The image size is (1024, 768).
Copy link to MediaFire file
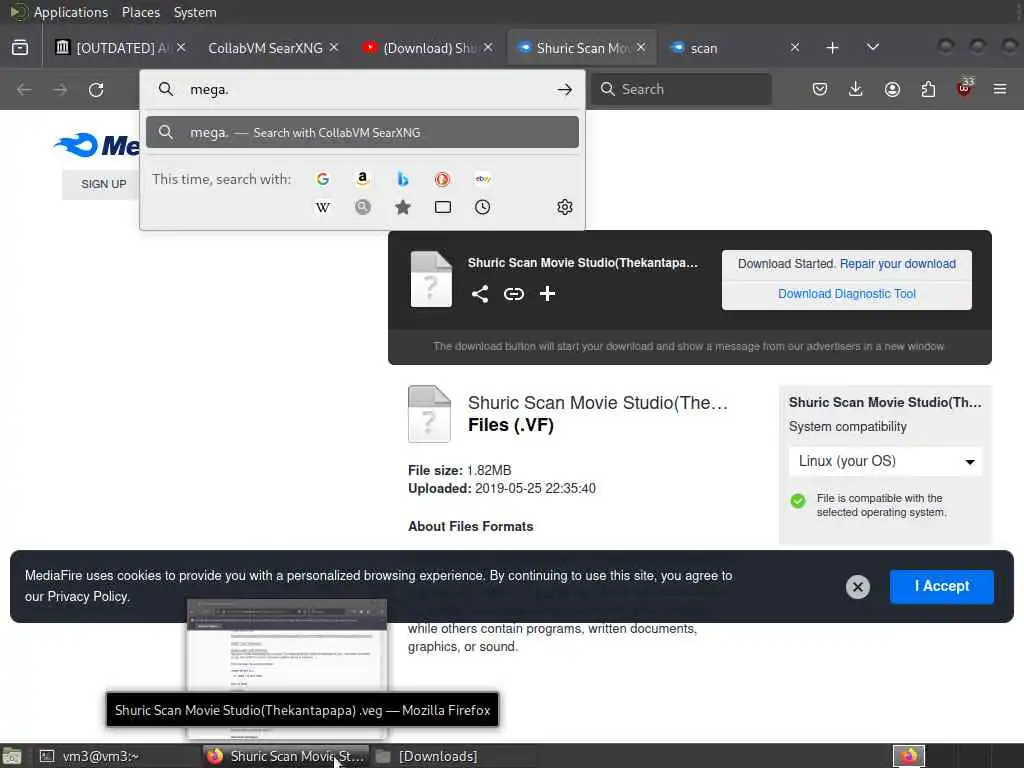[x=514, y=294]
